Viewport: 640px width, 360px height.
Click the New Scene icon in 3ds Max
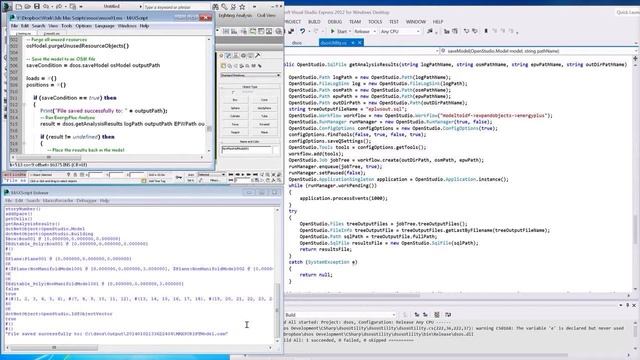pos(19,7)
